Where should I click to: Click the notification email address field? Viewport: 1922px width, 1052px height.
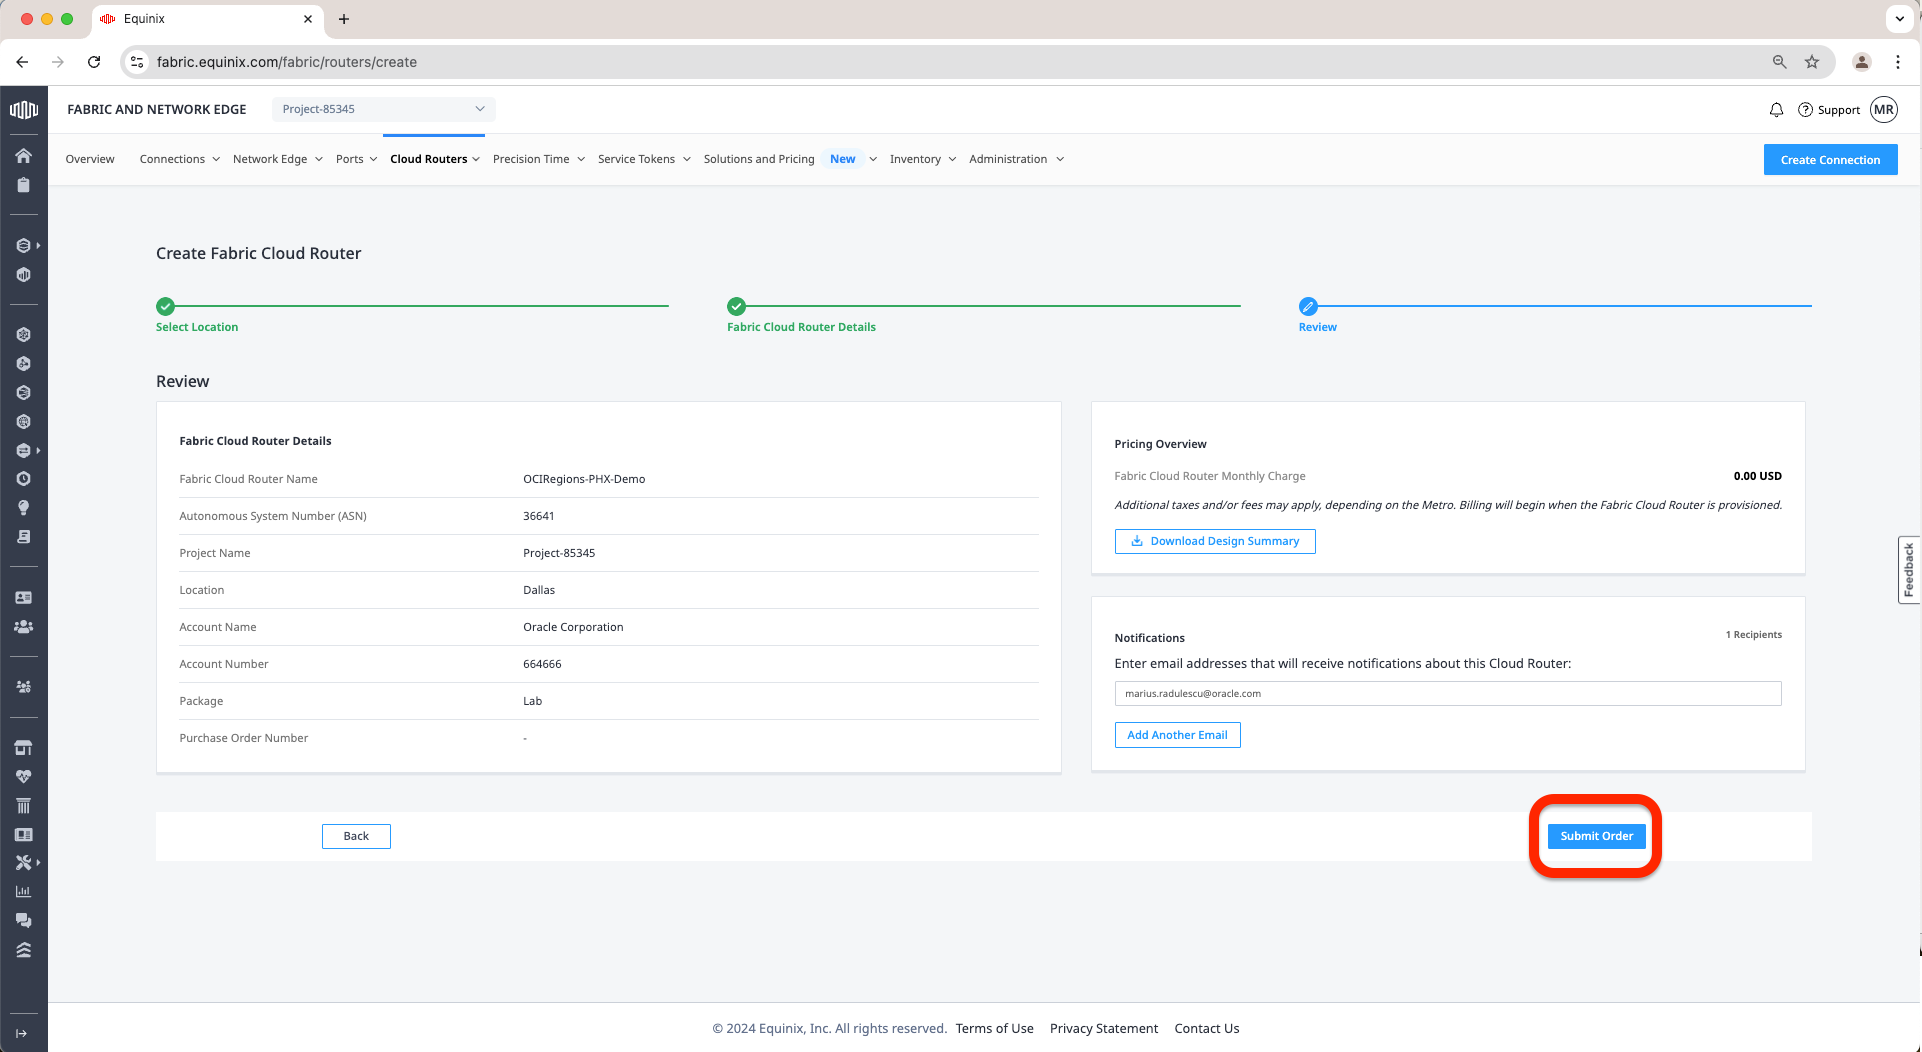1447,693
